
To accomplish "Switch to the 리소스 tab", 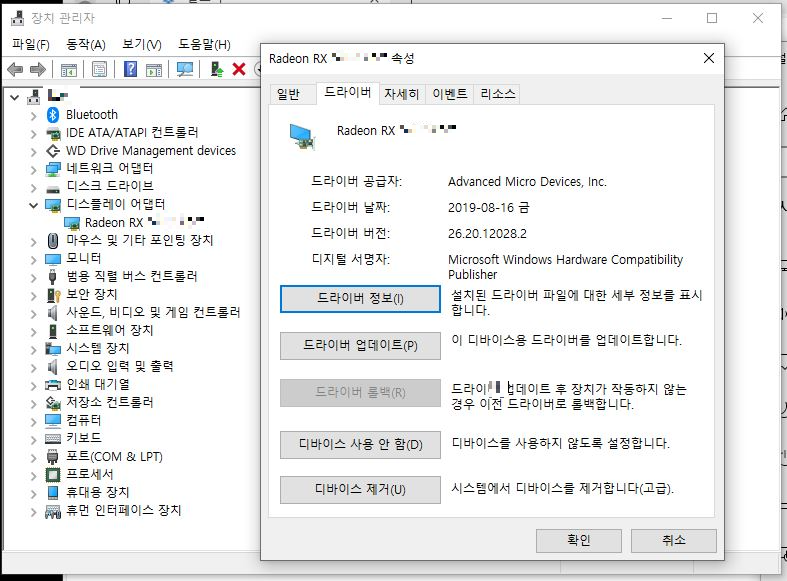I will (x=497, y=94).
